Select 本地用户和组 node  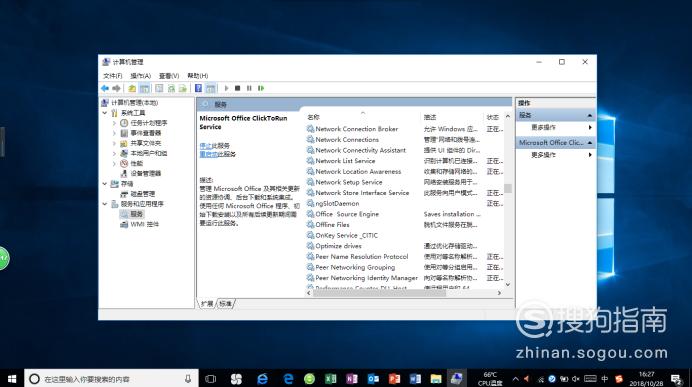point(148,153)
